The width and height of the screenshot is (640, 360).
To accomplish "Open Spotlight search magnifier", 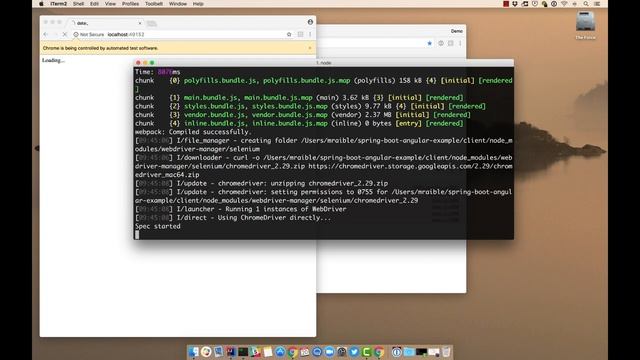I will (586, 4).
